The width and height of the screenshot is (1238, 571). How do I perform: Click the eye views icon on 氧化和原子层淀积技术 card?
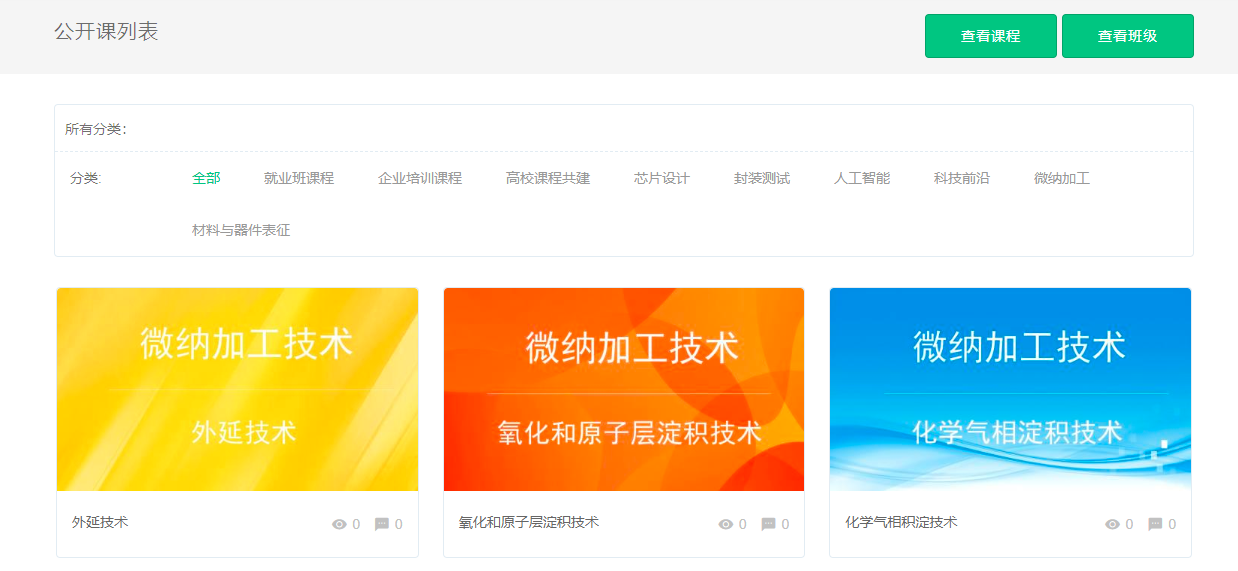(726, 524)
